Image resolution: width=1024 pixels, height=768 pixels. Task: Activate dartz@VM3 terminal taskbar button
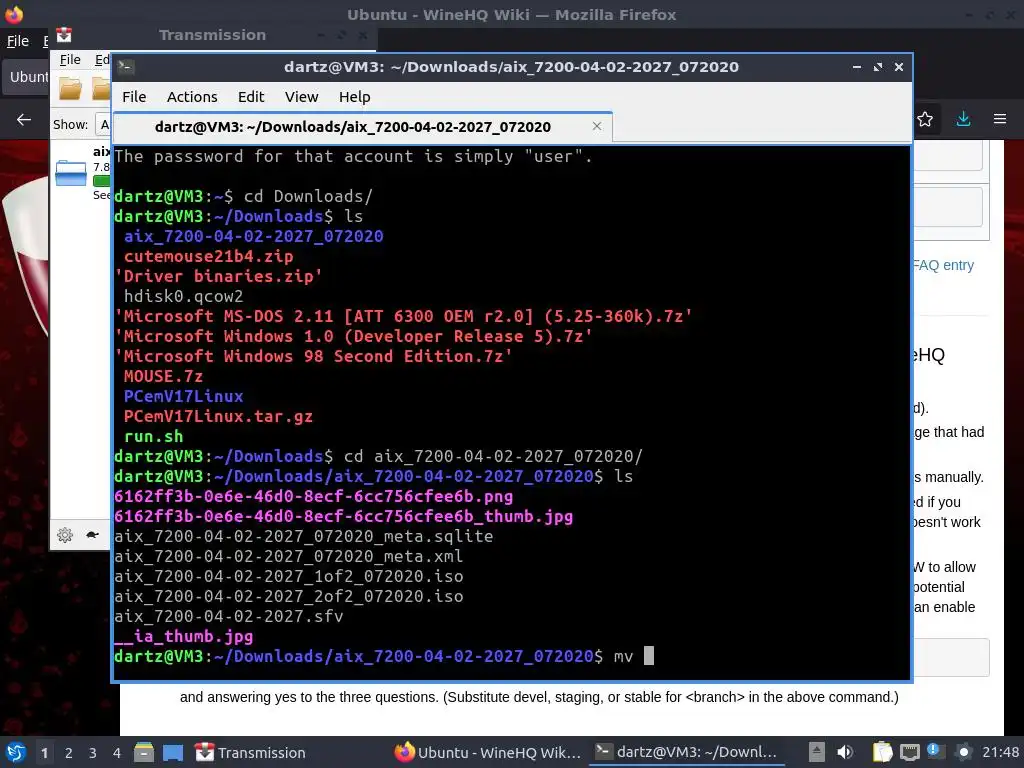pos(687,752)
